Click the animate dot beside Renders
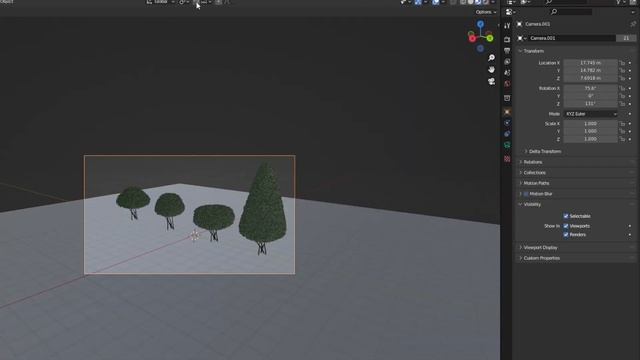640x360 pixels. coord(630,235)
